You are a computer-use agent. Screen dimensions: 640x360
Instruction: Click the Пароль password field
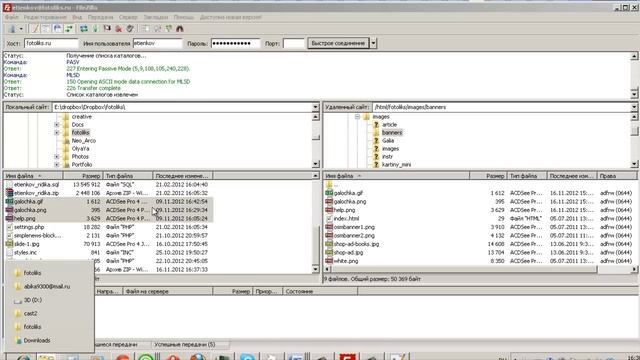point(235,43)
